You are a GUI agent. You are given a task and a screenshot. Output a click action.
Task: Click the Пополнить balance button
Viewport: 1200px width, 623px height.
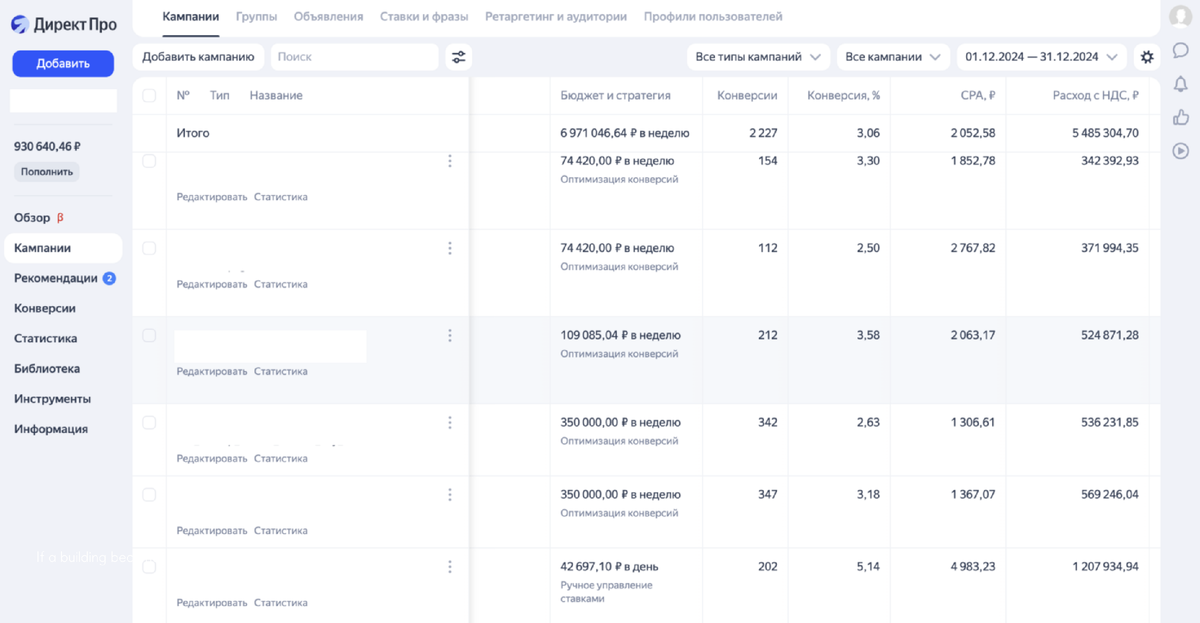tap(47, 171)
